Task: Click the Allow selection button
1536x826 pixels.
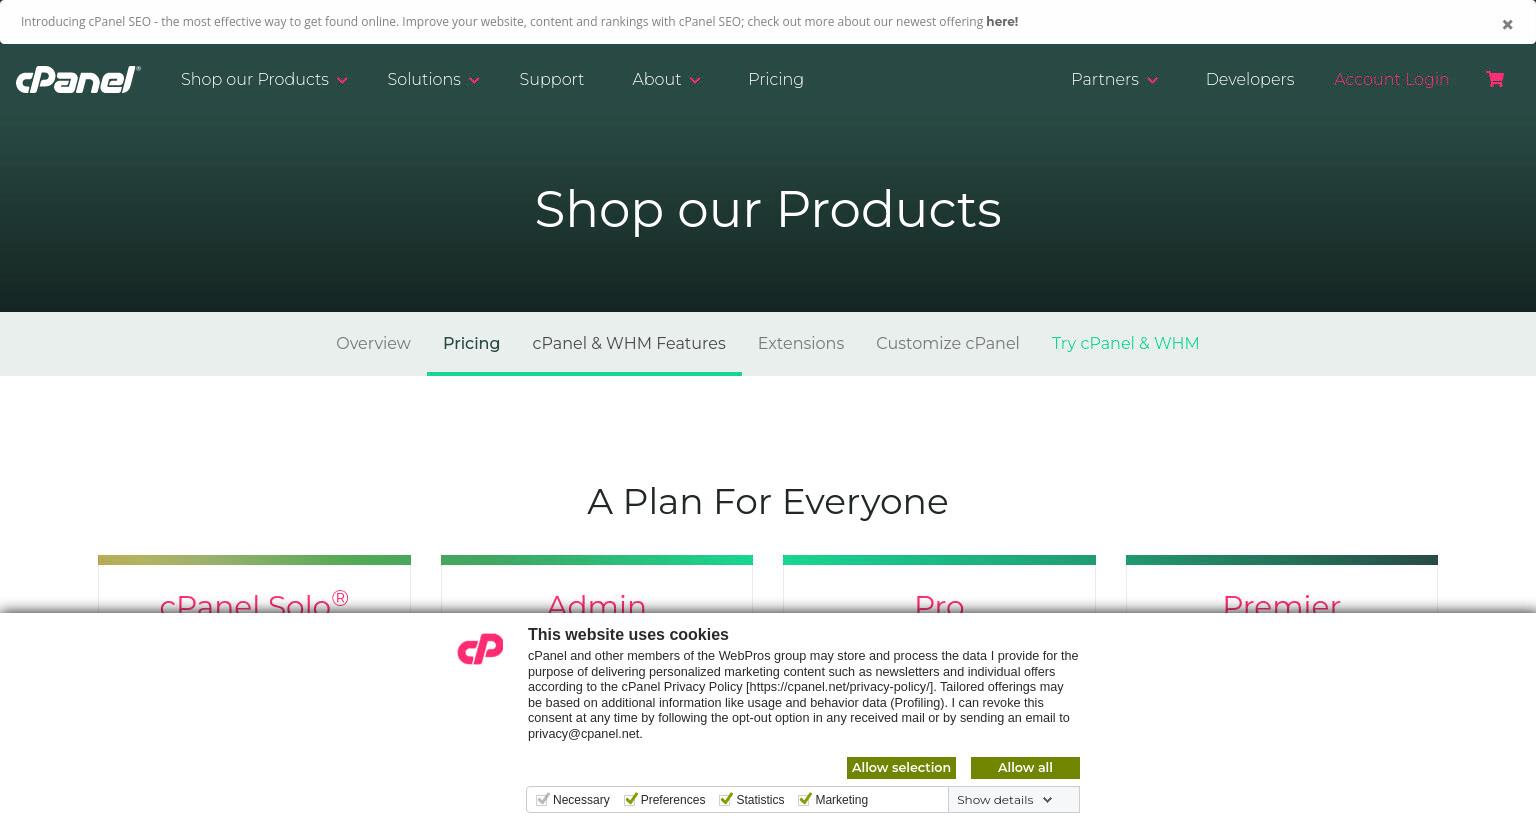Action: pyautogui.click(x=901, y=768)
